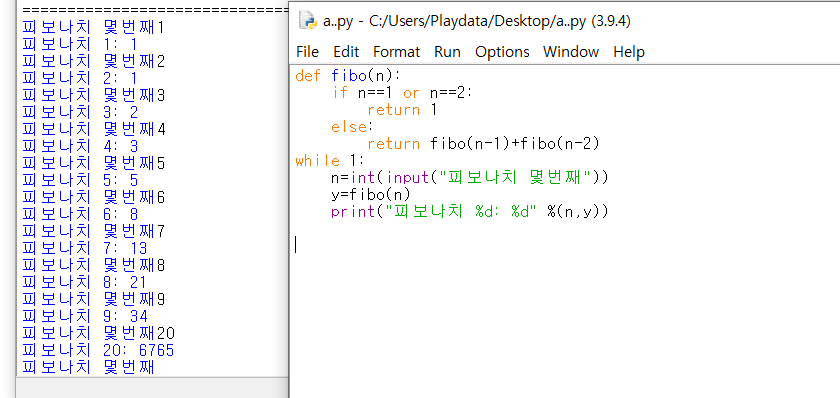Click shell output '피보나치 8: 21'
Image resolution: width=840 pixels, height=398 pixels.
tap(85, 282)
